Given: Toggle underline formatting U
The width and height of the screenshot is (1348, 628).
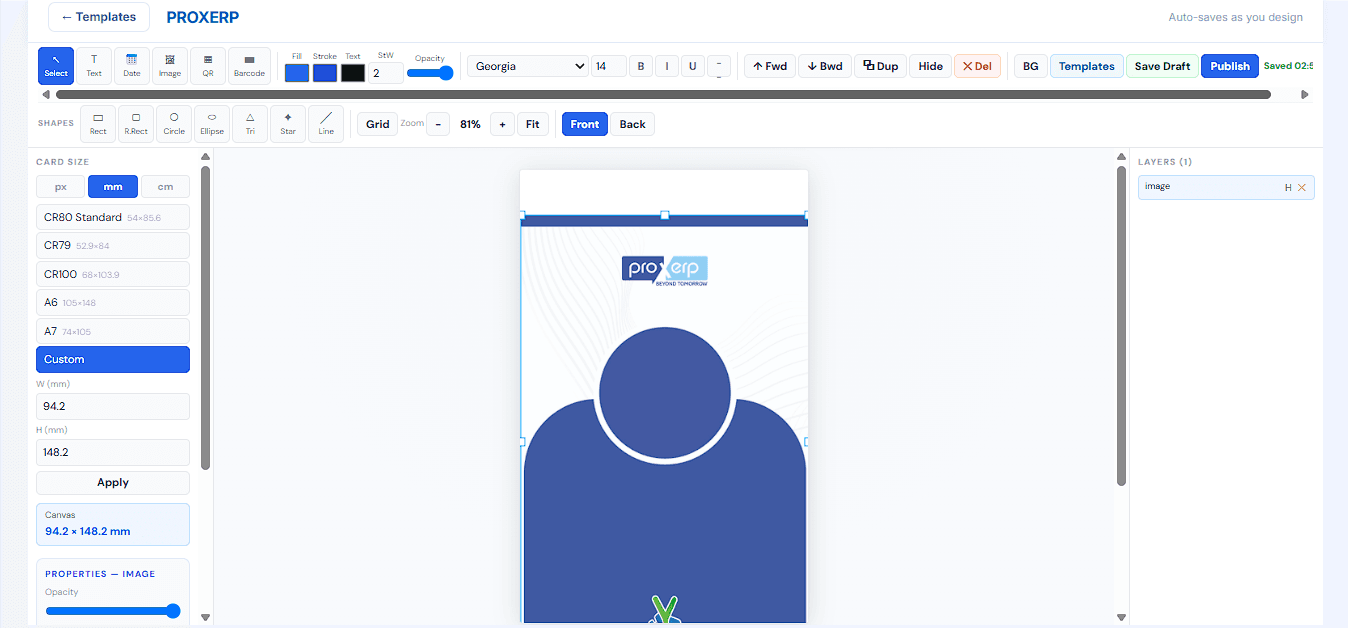Looking at the screenshot, I should click(693, 66).
